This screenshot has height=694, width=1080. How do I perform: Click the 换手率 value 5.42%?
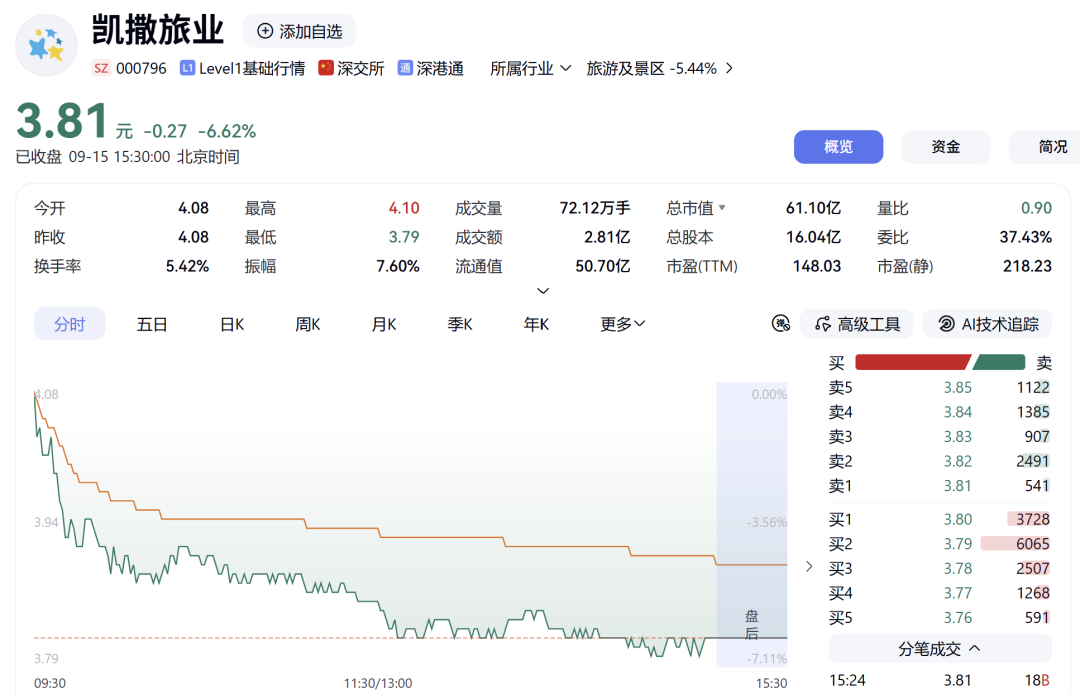[x=187, y=266]
